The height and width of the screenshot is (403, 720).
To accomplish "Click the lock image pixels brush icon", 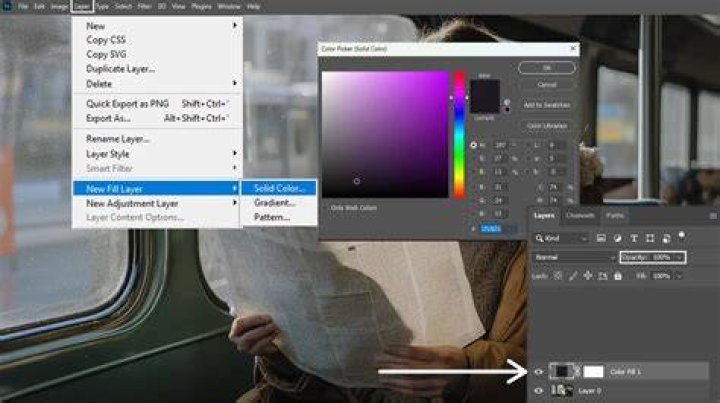I will coord(573,276).
